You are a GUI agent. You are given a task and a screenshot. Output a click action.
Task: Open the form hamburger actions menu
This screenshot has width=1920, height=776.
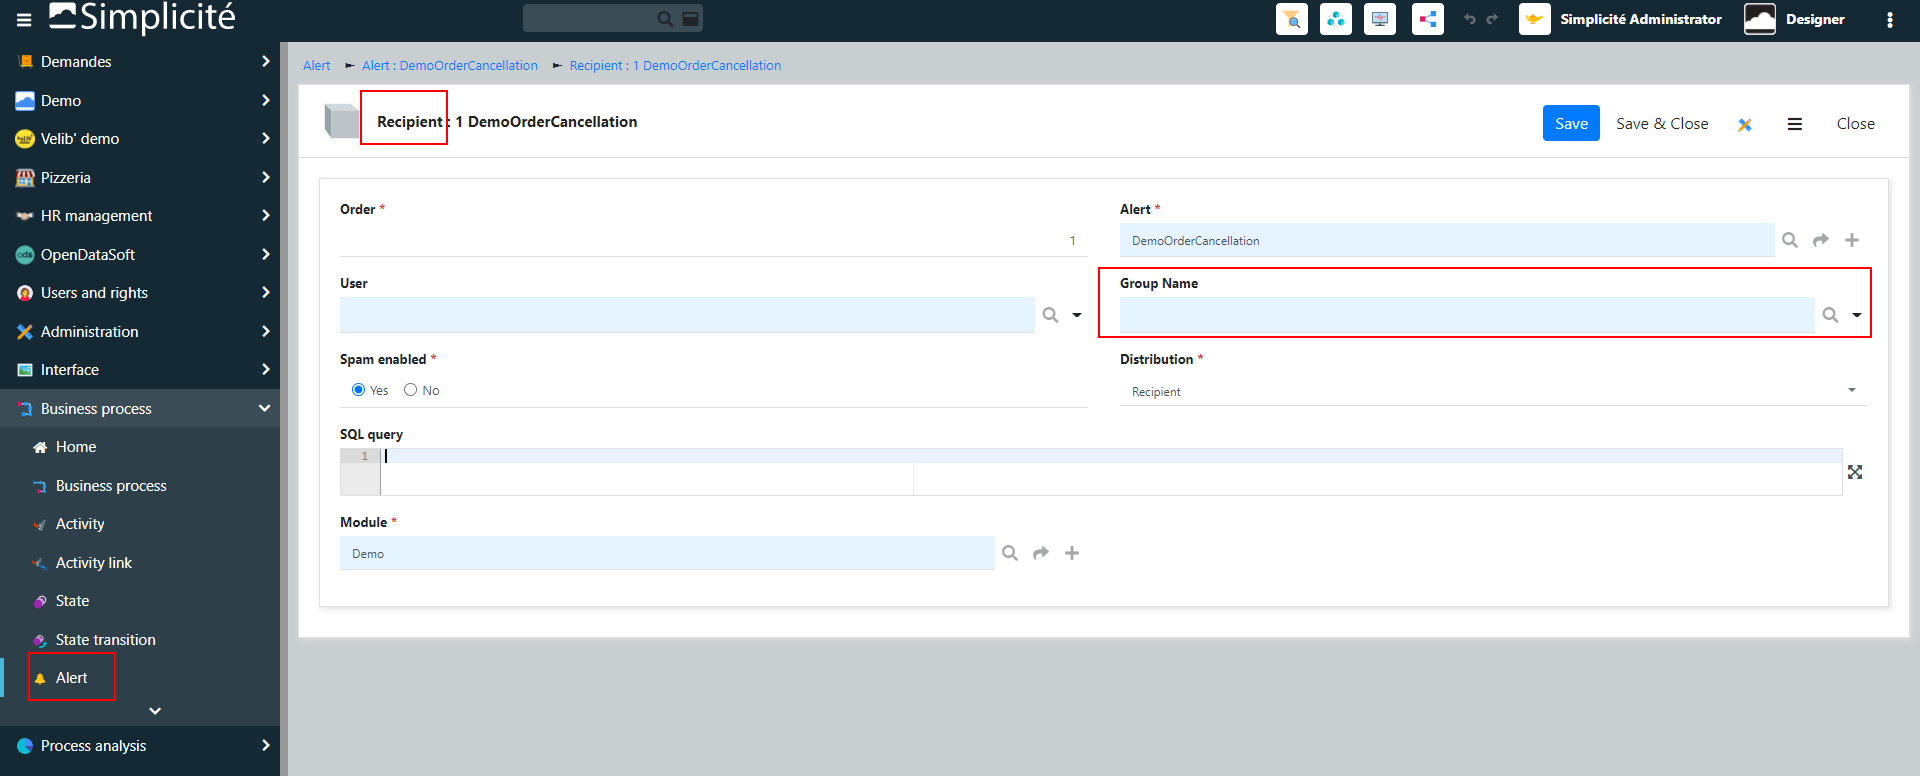(1795, 124)
